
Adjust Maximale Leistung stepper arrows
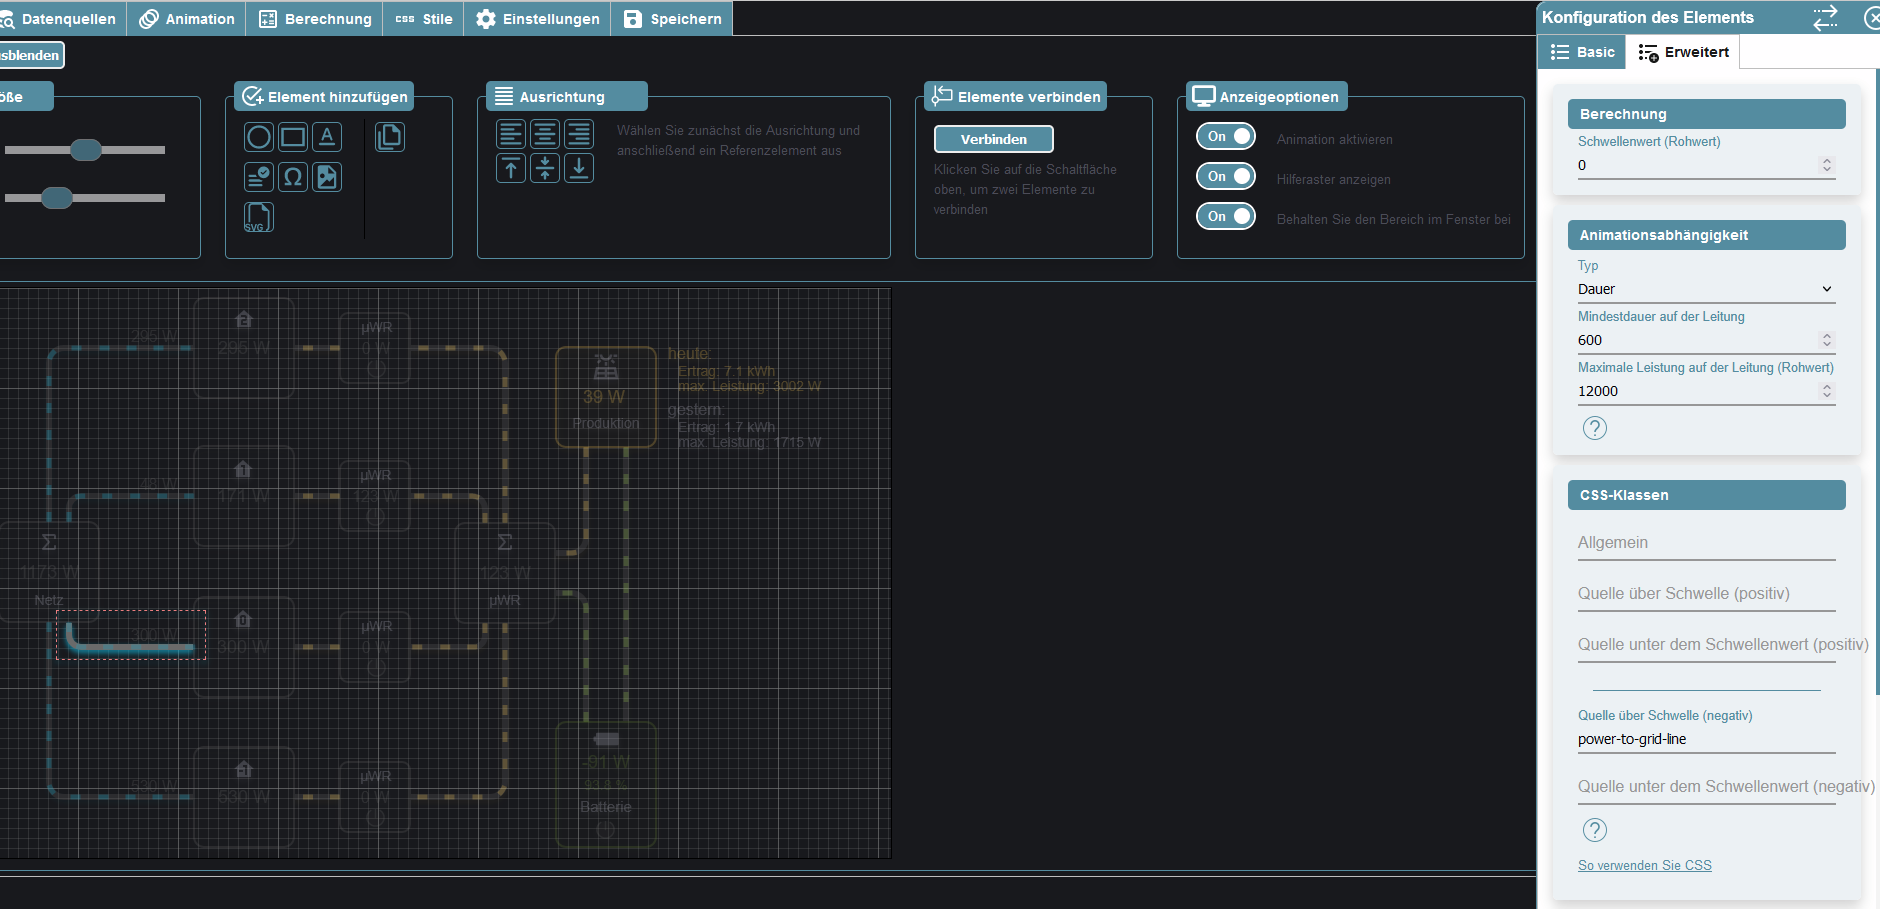(1827, 391)
